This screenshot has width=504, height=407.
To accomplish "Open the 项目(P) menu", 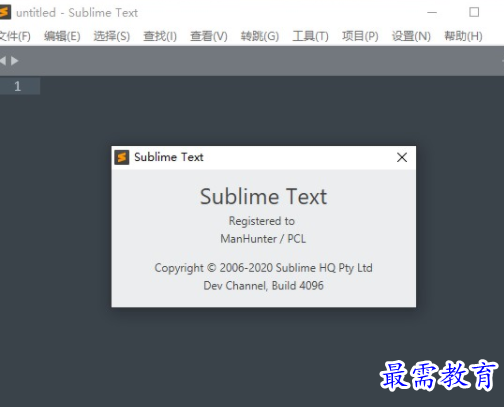I will [x=360, y=36].
